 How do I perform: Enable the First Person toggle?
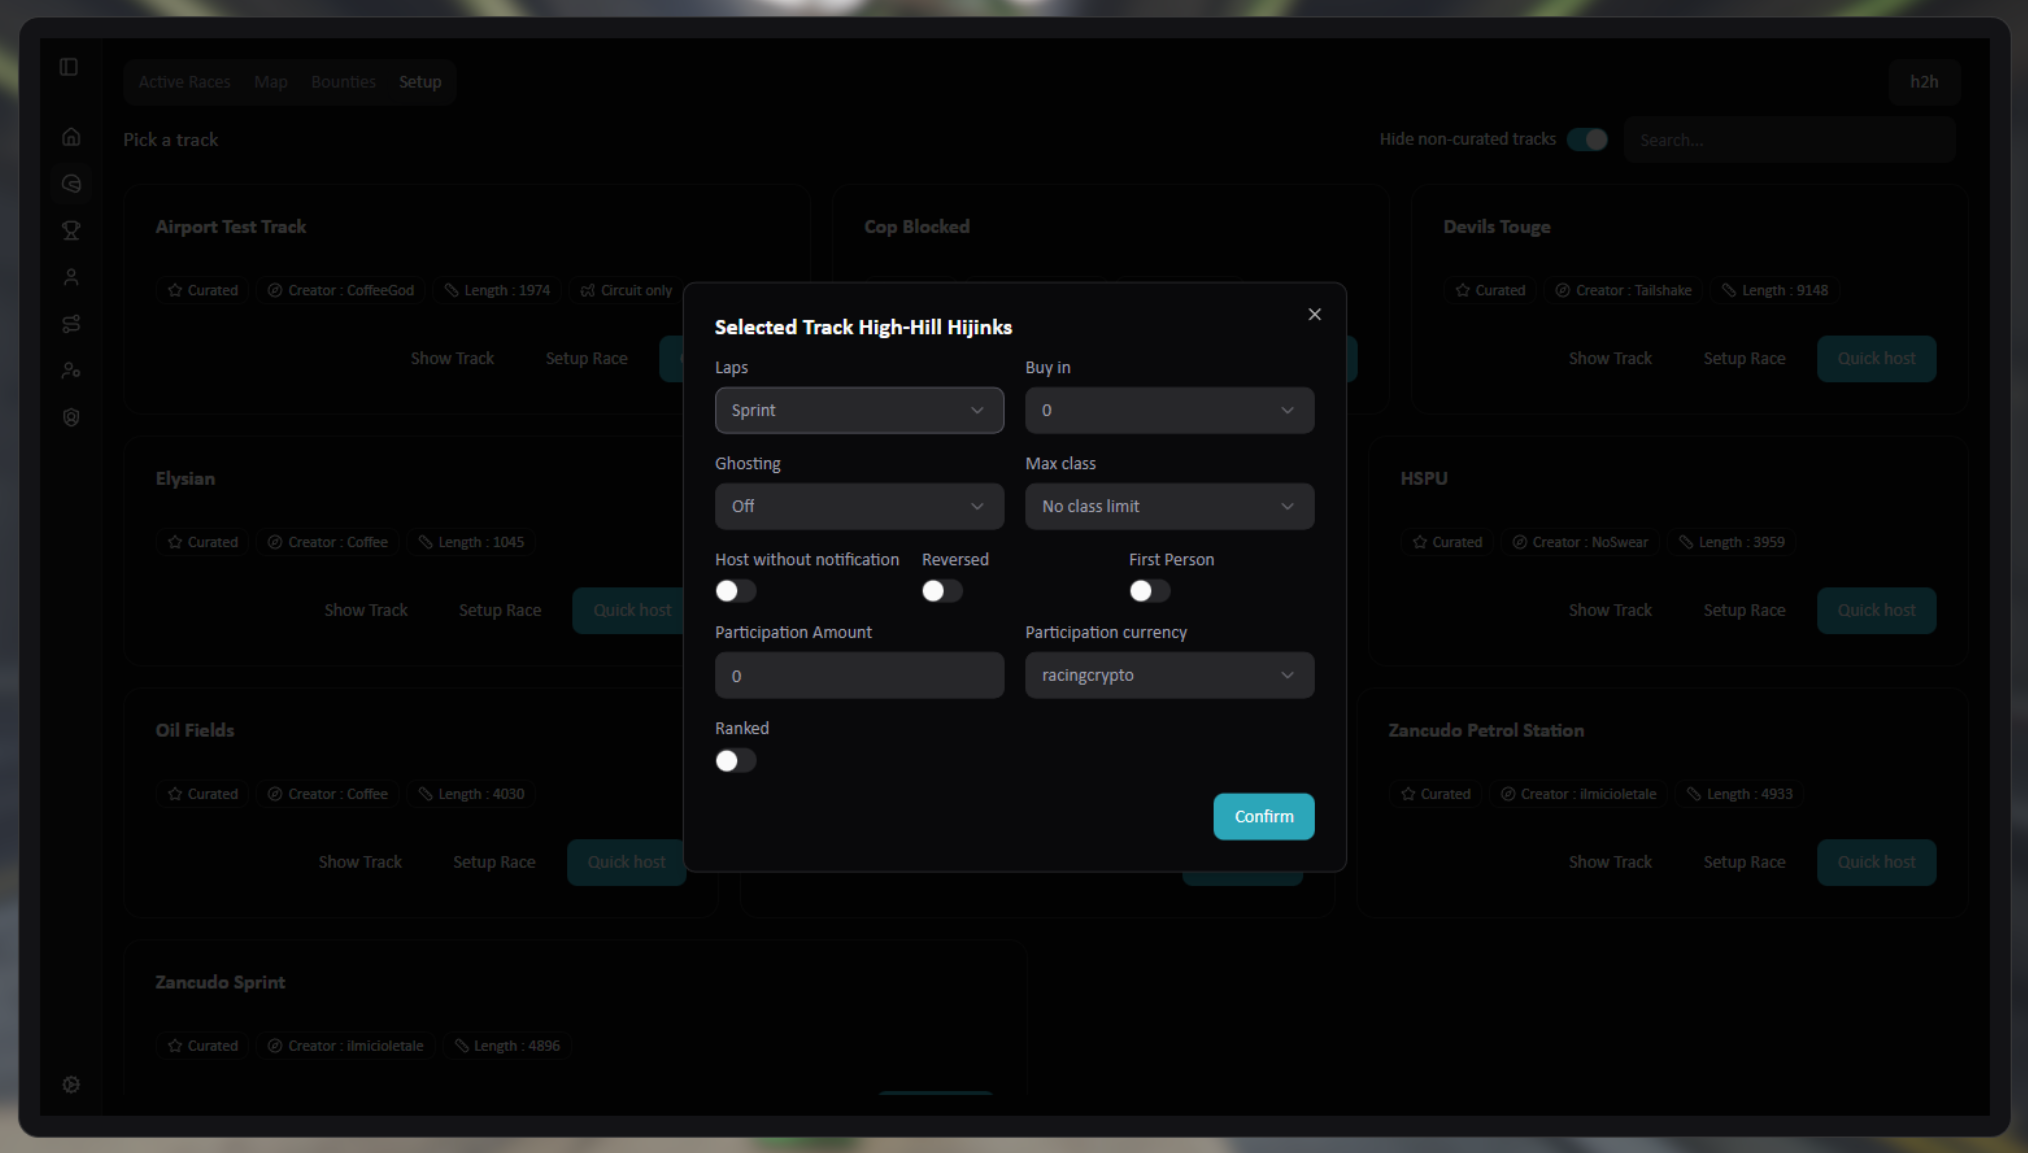pos(1148,591)
